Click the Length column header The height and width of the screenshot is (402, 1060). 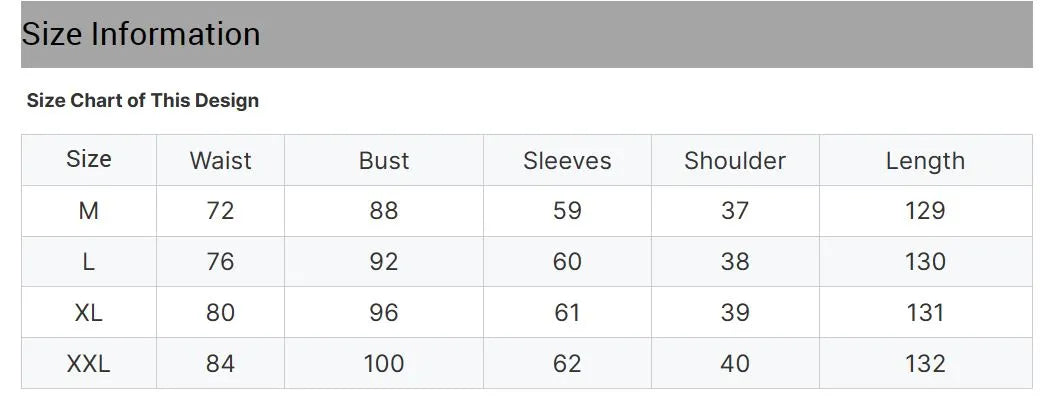[x=925, y=161]
